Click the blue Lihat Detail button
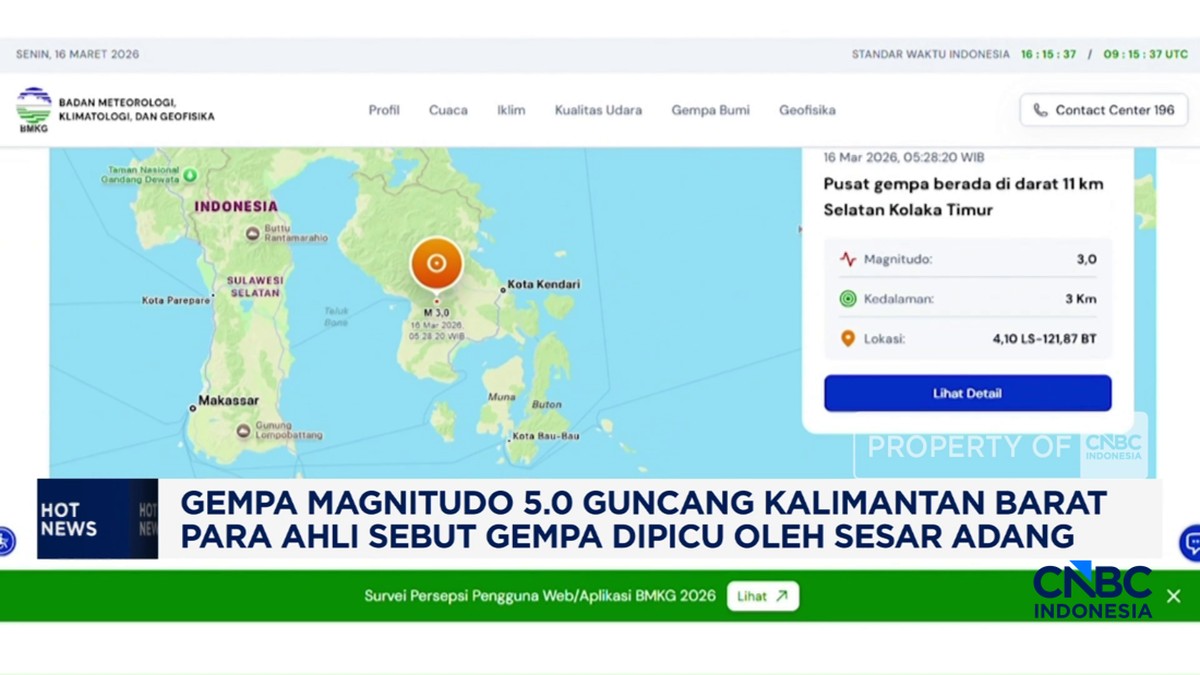 967,393
